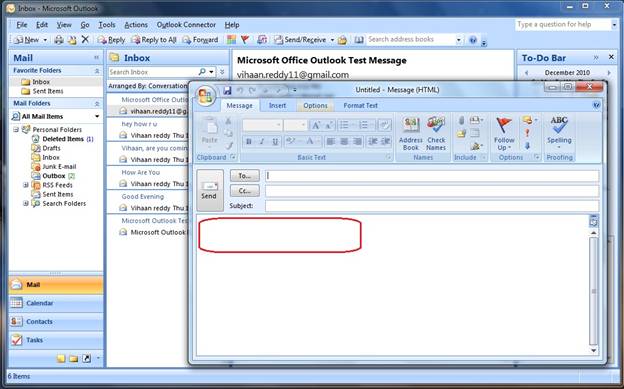Start the Spelling check
The image size is (624, 389).
pyautogui.click(x=559, y=134)
